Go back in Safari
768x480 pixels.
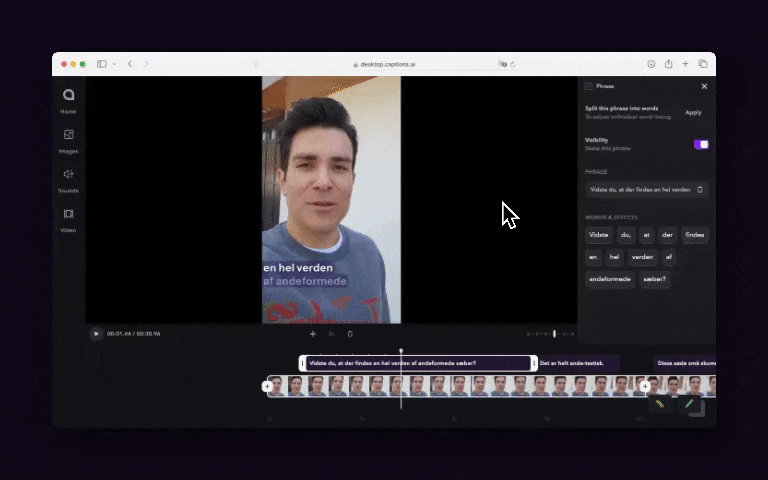(130, 64)
